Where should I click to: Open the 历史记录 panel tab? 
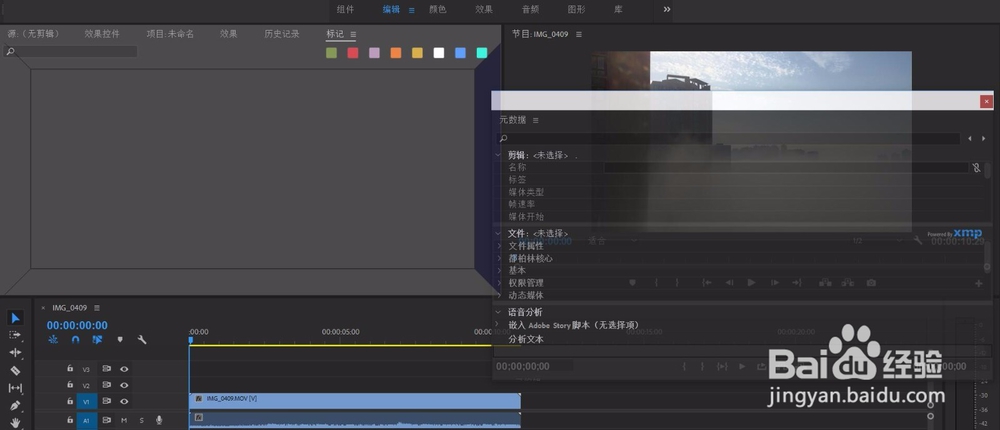pos(282,34)
